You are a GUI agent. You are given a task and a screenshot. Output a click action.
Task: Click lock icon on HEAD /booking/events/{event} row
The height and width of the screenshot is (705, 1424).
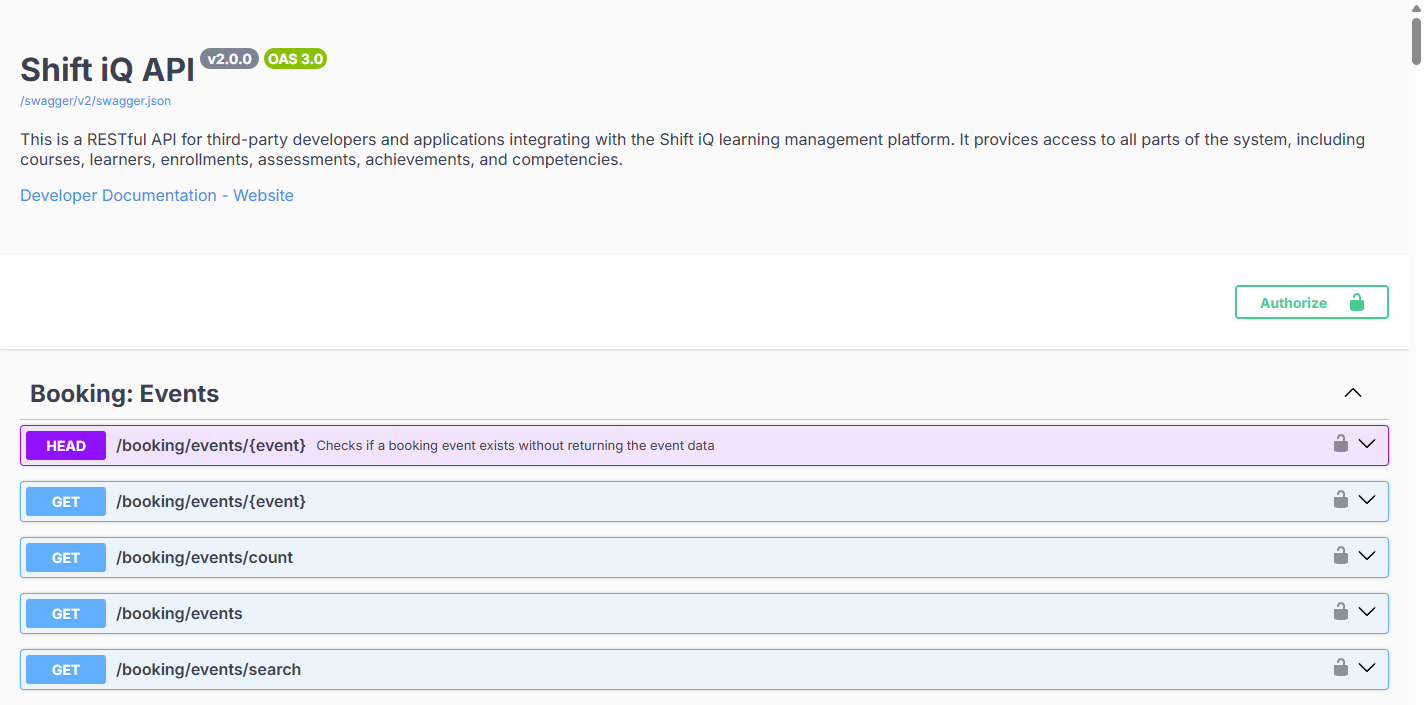point(1341,443)
